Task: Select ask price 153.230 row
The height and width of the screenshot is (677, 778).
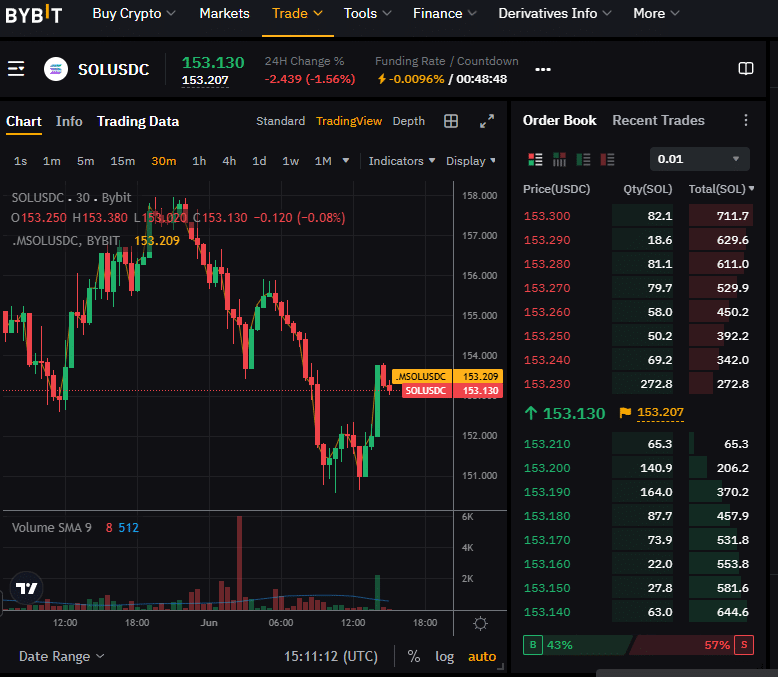Action: [x=638, y=384]
